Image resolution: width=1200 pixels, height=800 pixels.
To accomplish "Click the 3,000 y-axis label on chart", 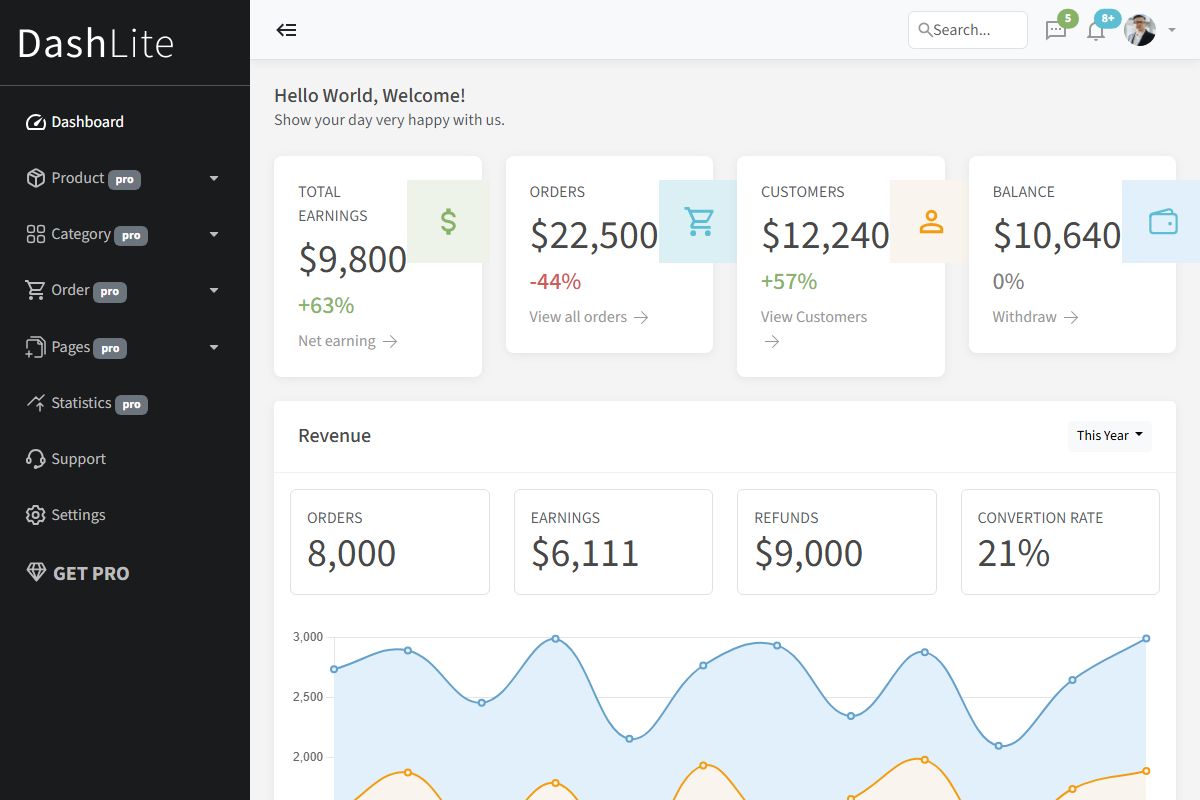I will 308,637.
